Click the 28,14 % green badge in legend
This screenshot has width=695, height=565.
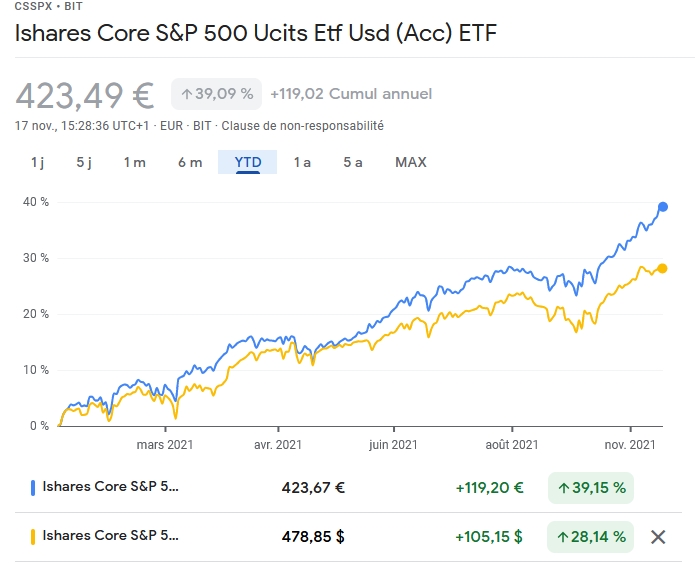[x=591, y=537]
